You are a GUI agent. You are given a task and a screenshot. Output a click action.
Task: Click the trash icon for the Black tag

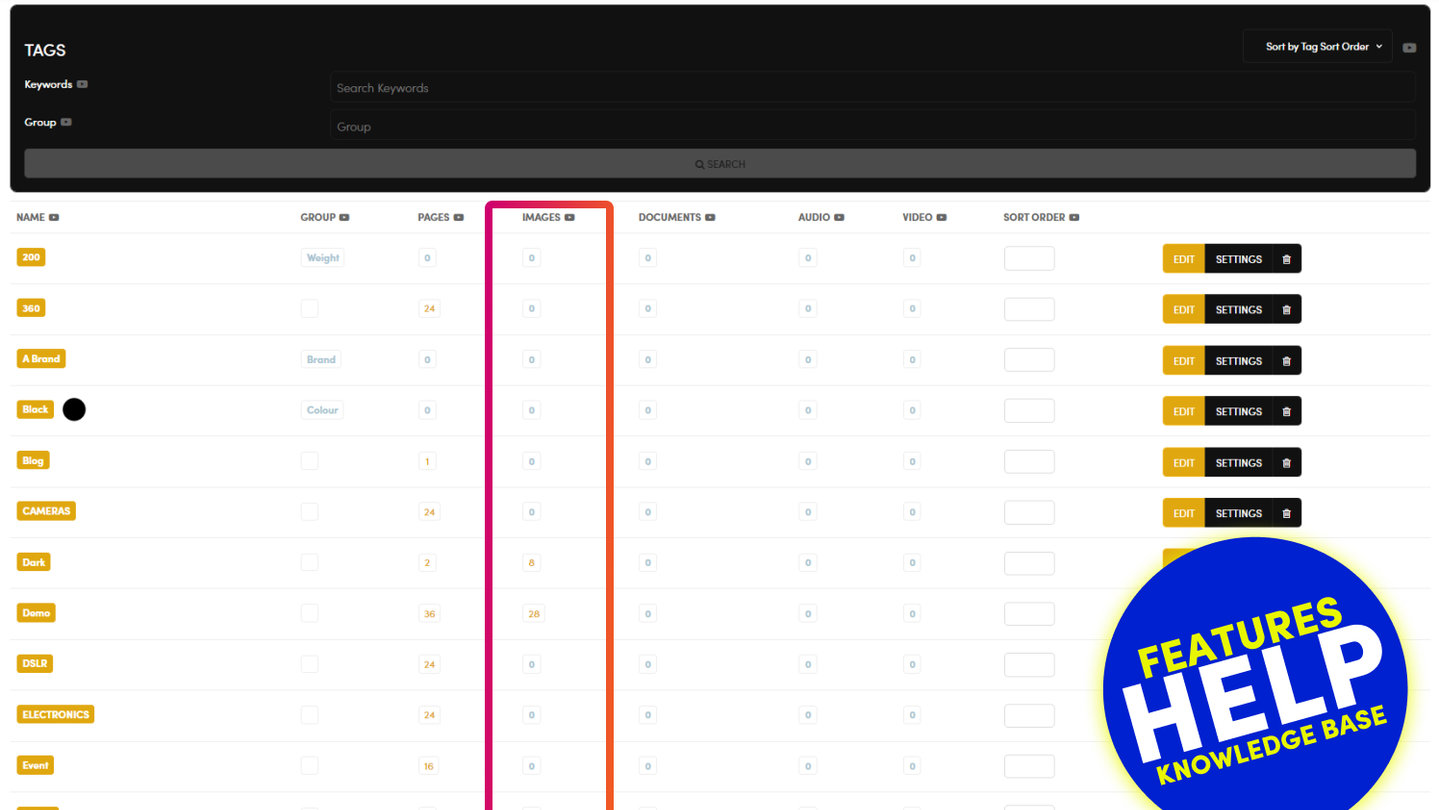1286,412
